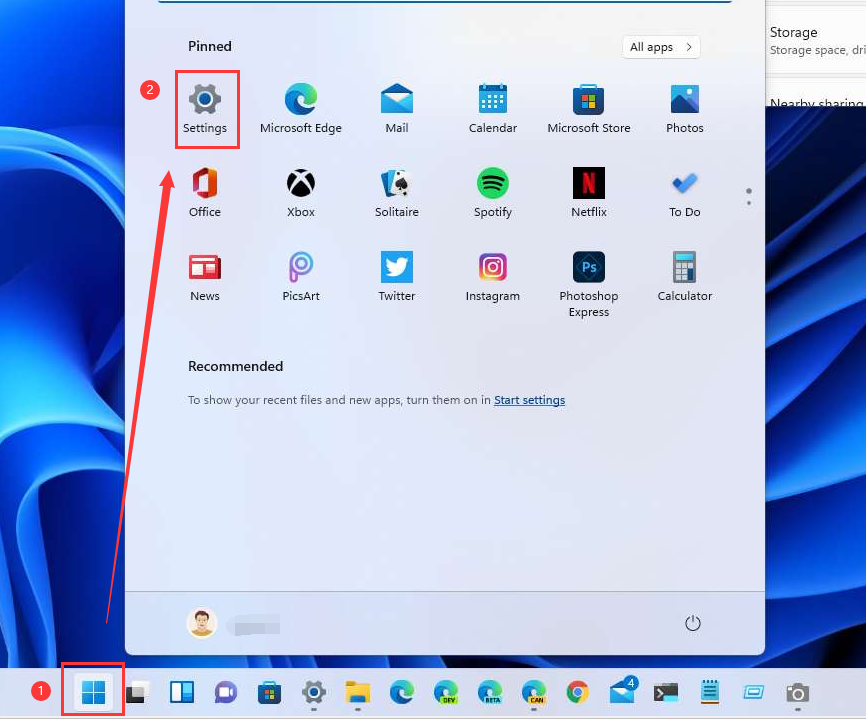Open Mail with 4 notifications on taskbar
Image resolution: width=866 pixels, height=719 pixels.
click(x=623, y=690)
